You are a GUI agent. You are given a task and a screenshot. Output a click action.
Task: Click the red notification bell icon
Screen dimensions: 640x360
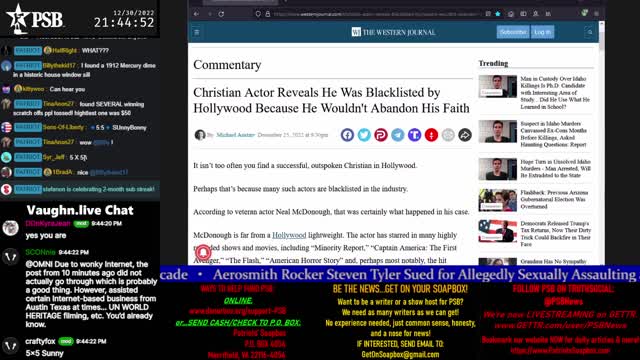[203, 253]
